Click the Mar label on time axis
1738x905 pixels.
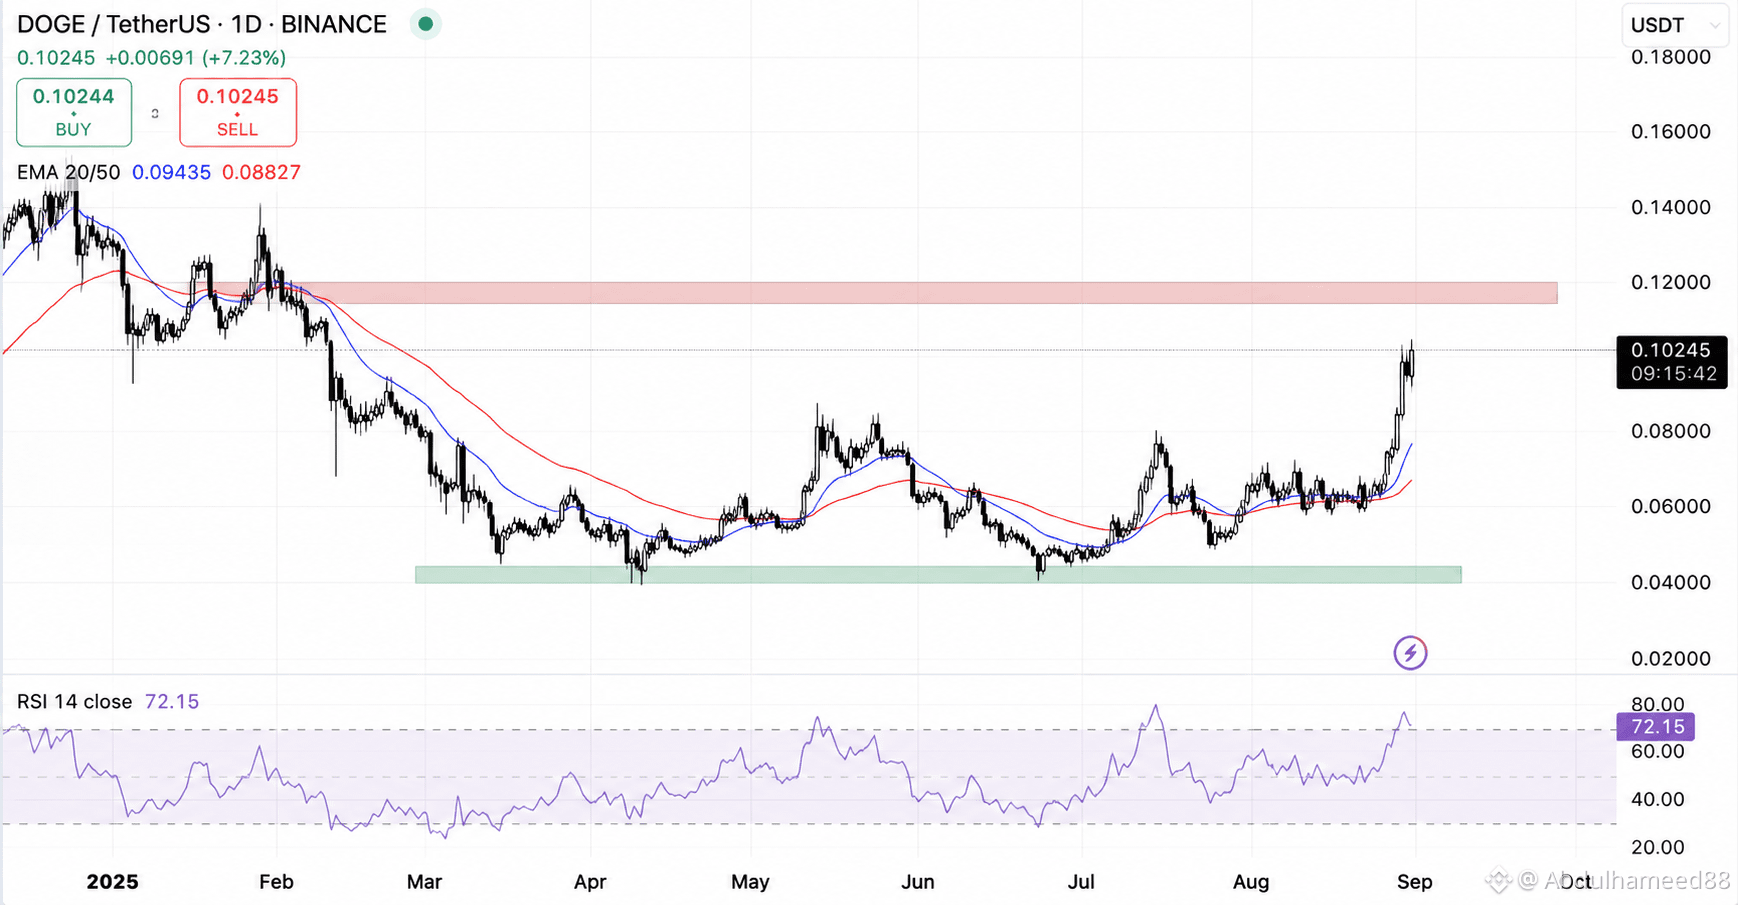[424, 882]
